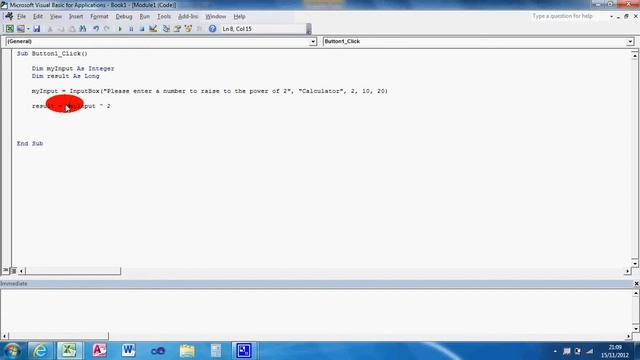This screenshot has width=640, height=360.
Task: Click the blue Help question mark icon
Action: click(212, 29)
